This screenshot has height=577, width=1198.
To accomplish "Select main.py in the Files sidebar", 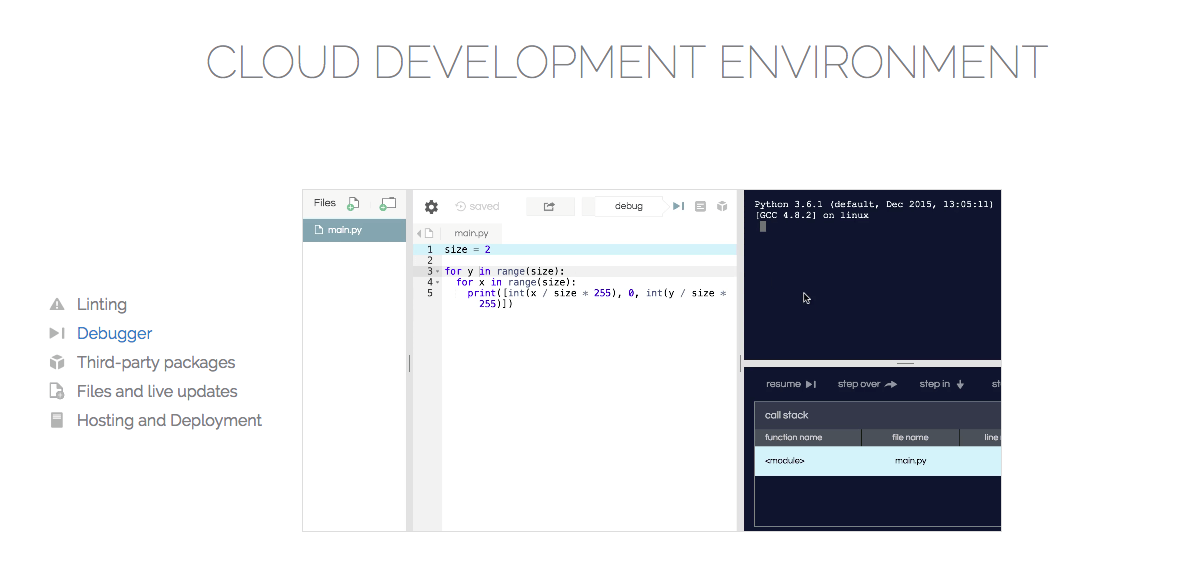I will [345, 230].
